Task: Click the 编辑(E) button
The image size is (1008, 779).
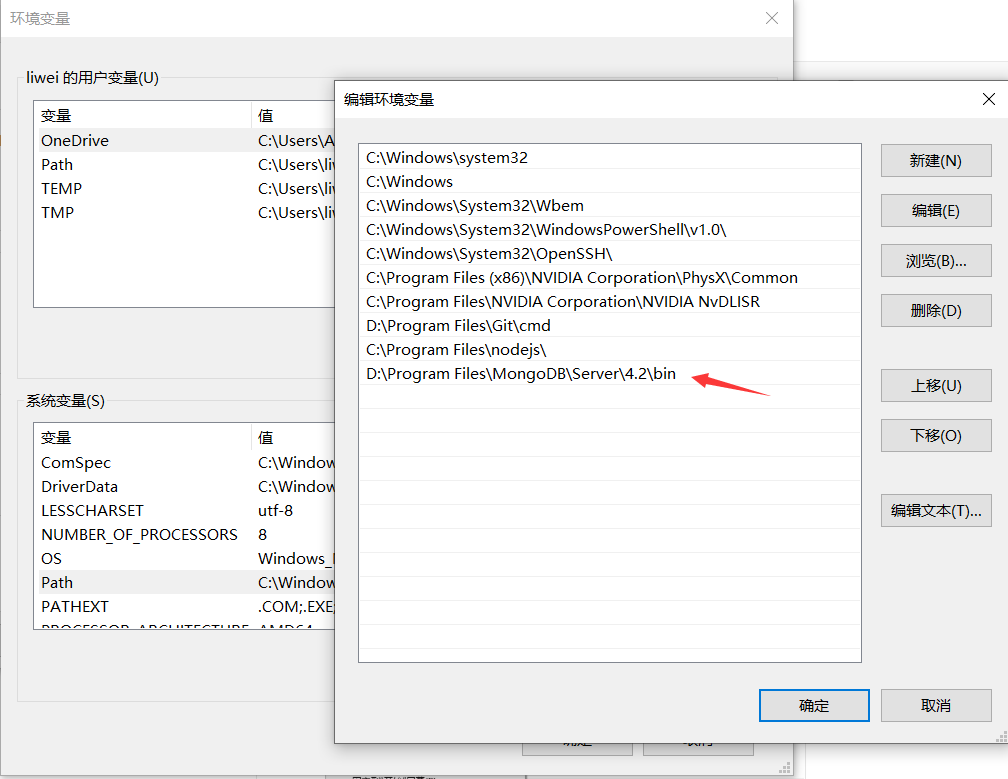Action: click(x=935, y=211)
